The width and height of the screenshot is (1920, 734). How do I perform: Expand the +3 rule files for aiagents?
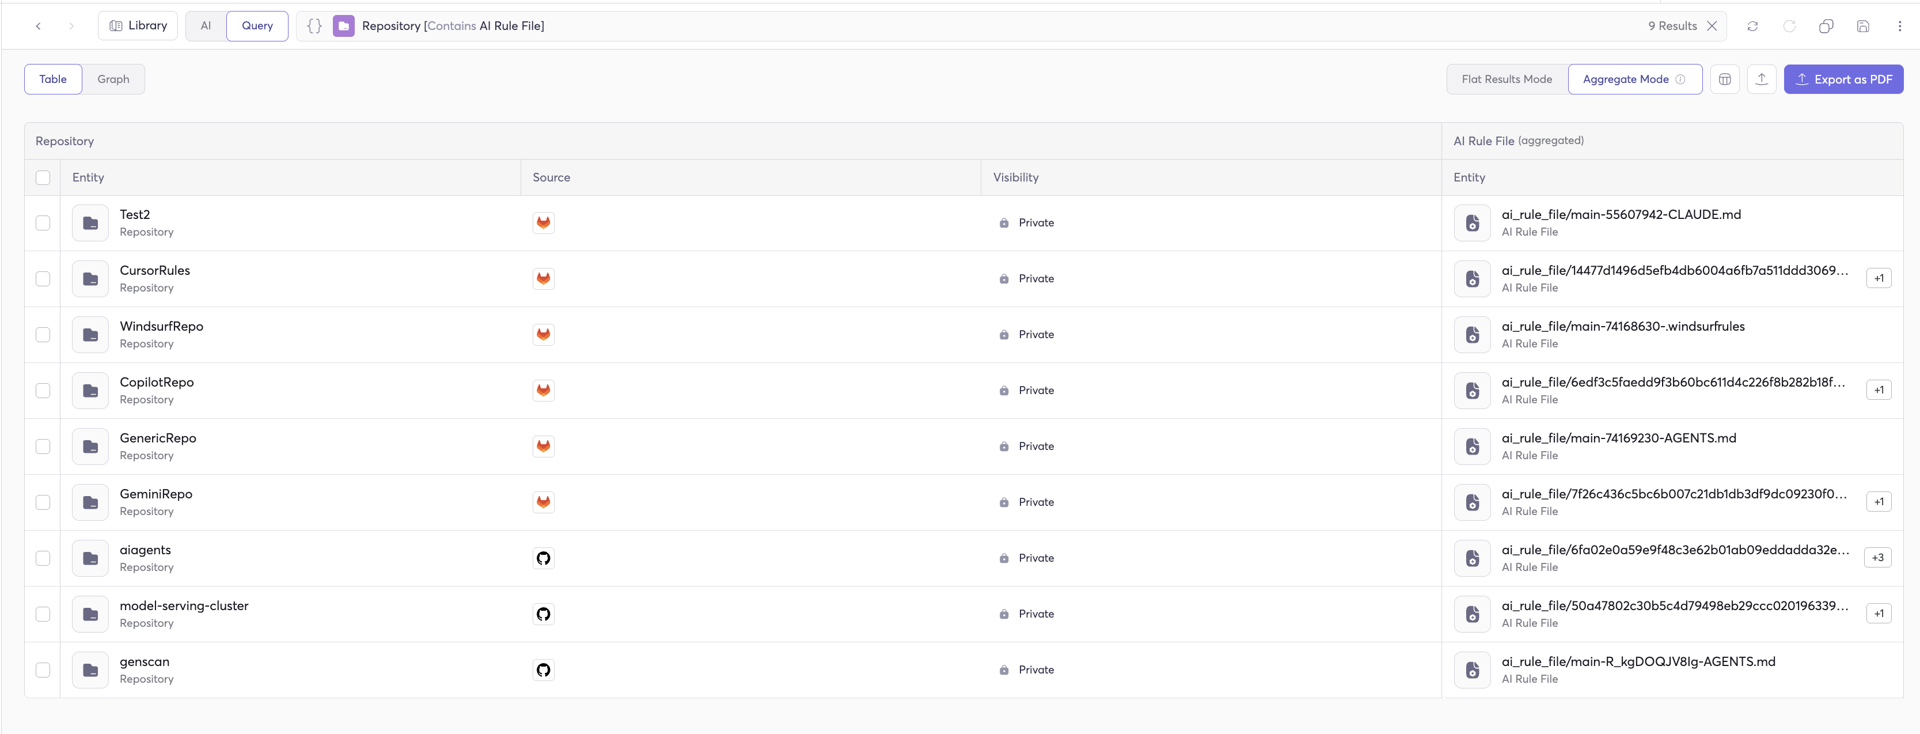(x=1878, y=558)
